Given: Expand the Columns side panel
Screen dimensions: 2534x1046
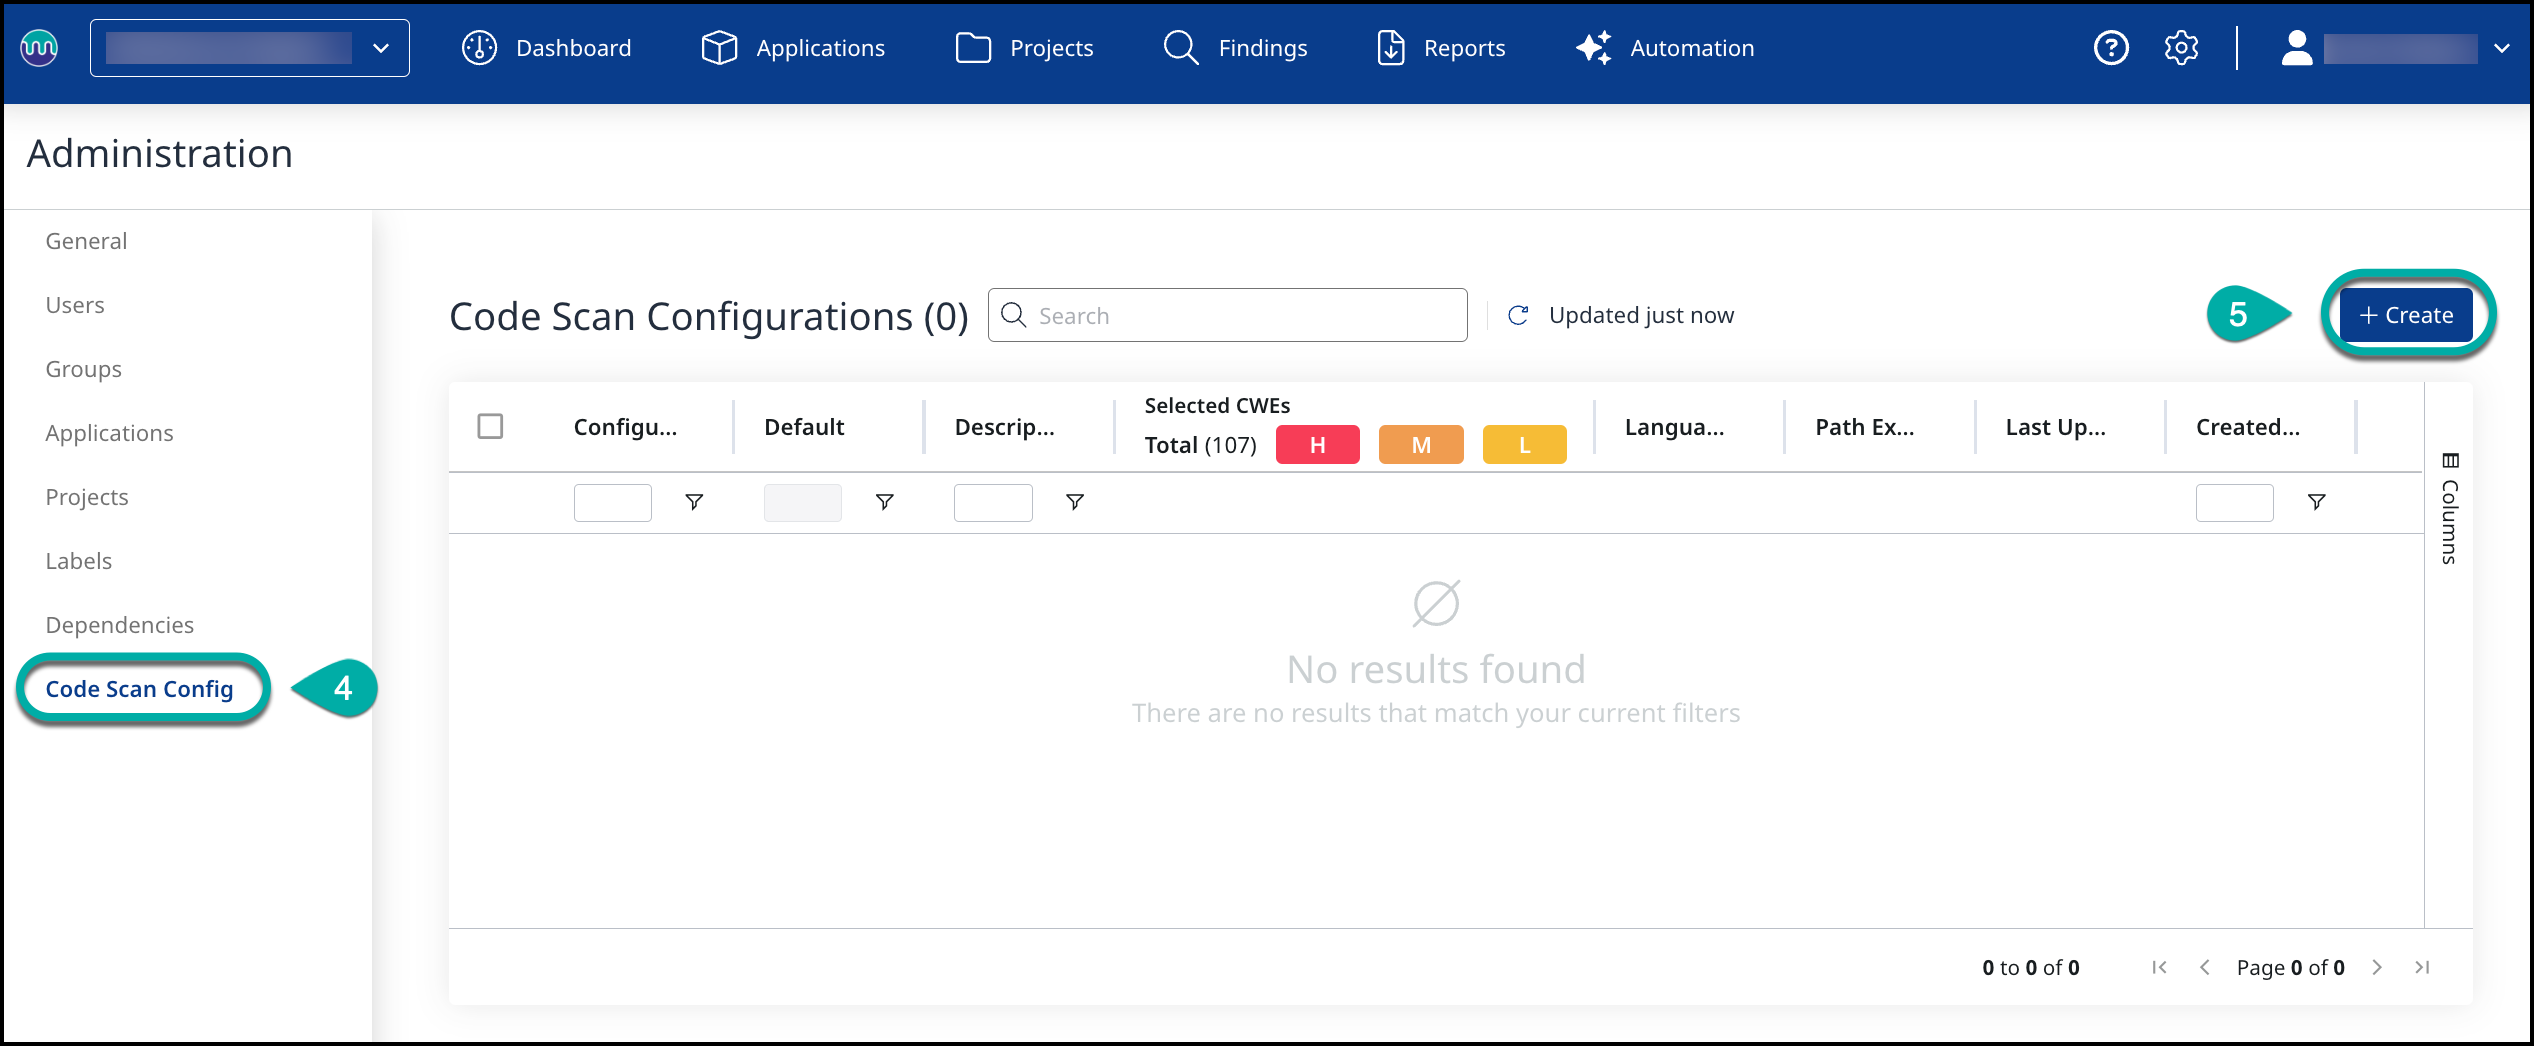Looking at the screenshot, I should (x=2449, y=508).
